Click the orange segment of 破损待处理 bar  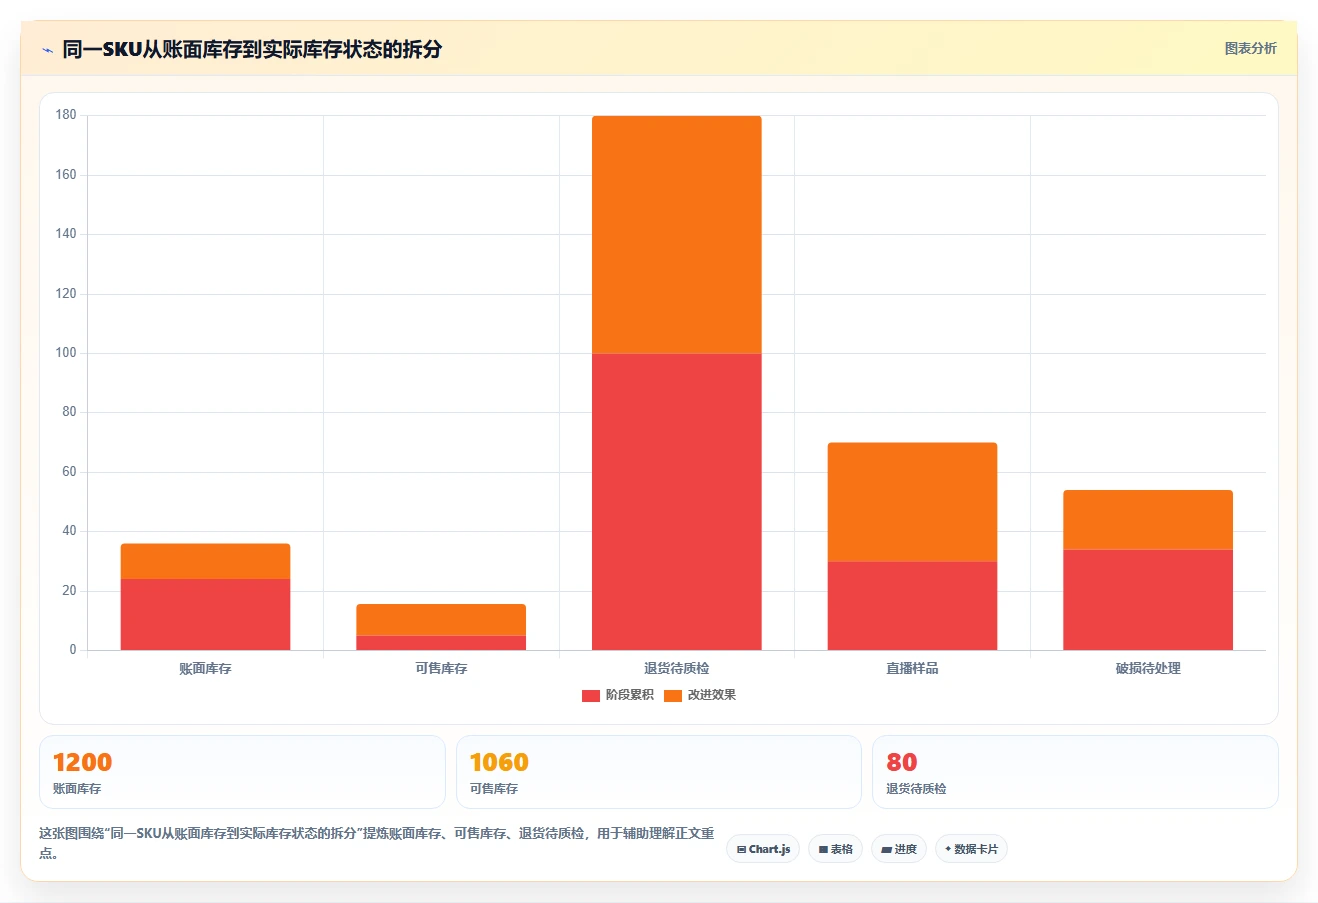tap(1148, 520)
